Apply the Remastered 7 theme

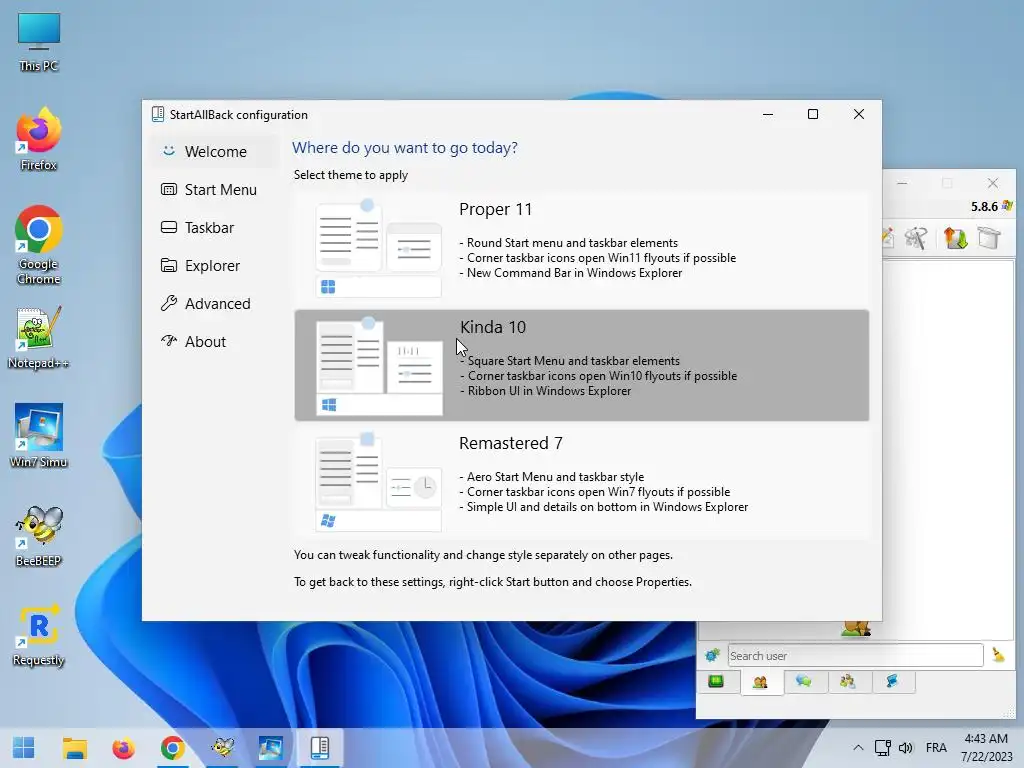point(581,482)
